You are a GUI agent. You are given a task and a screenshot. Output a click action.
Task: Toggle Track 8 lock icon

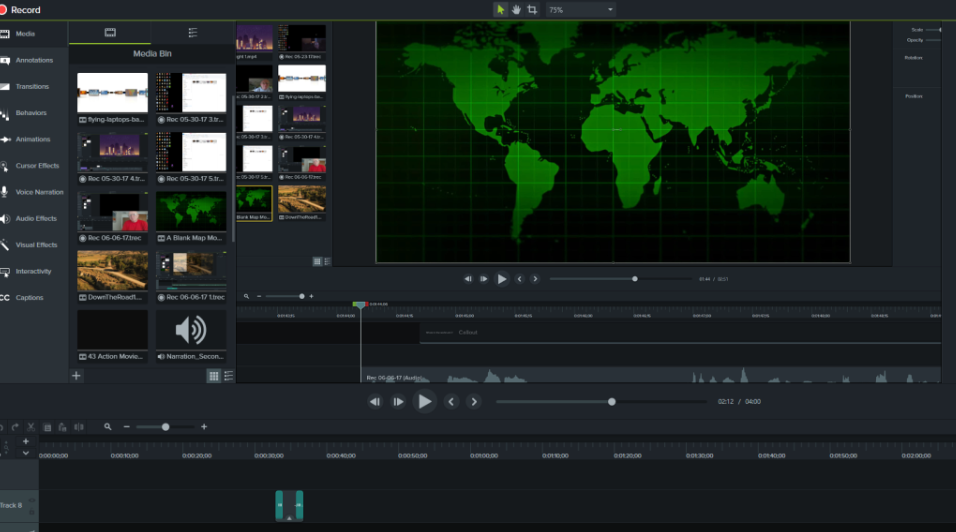click(32, 512)
